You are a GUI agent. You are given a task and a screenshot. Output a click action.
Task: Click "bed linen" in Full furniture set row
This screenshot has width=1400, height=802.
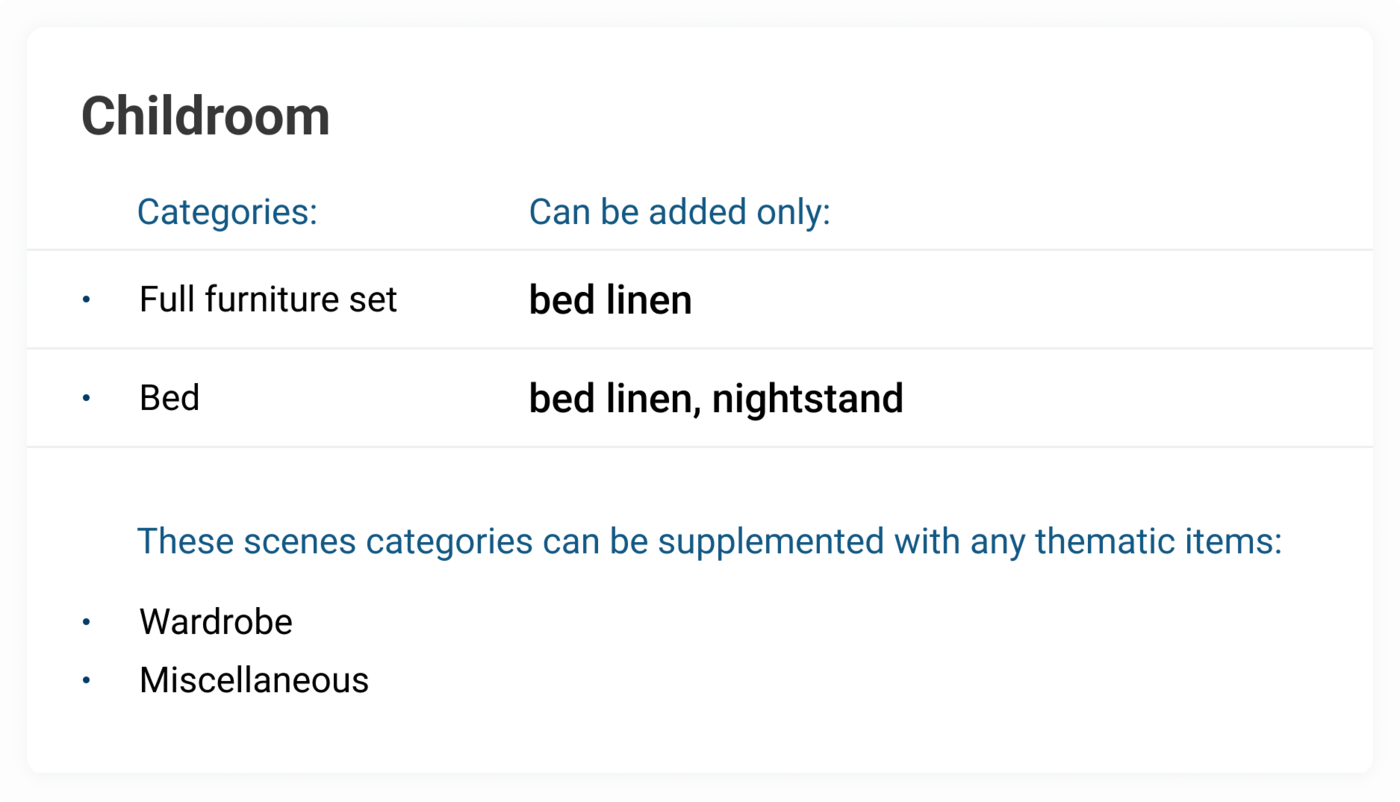(610, 300)
